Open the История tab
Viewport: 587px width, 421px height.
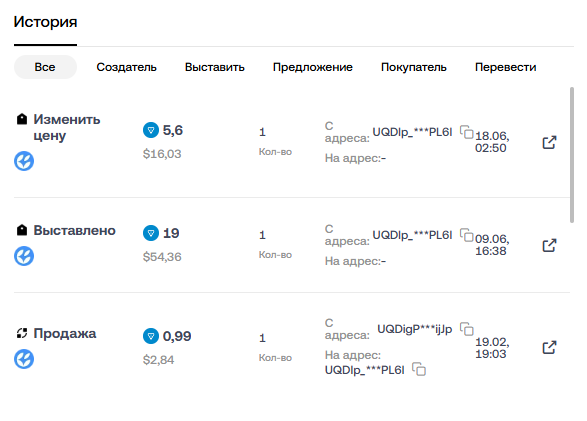coord(45,22)
